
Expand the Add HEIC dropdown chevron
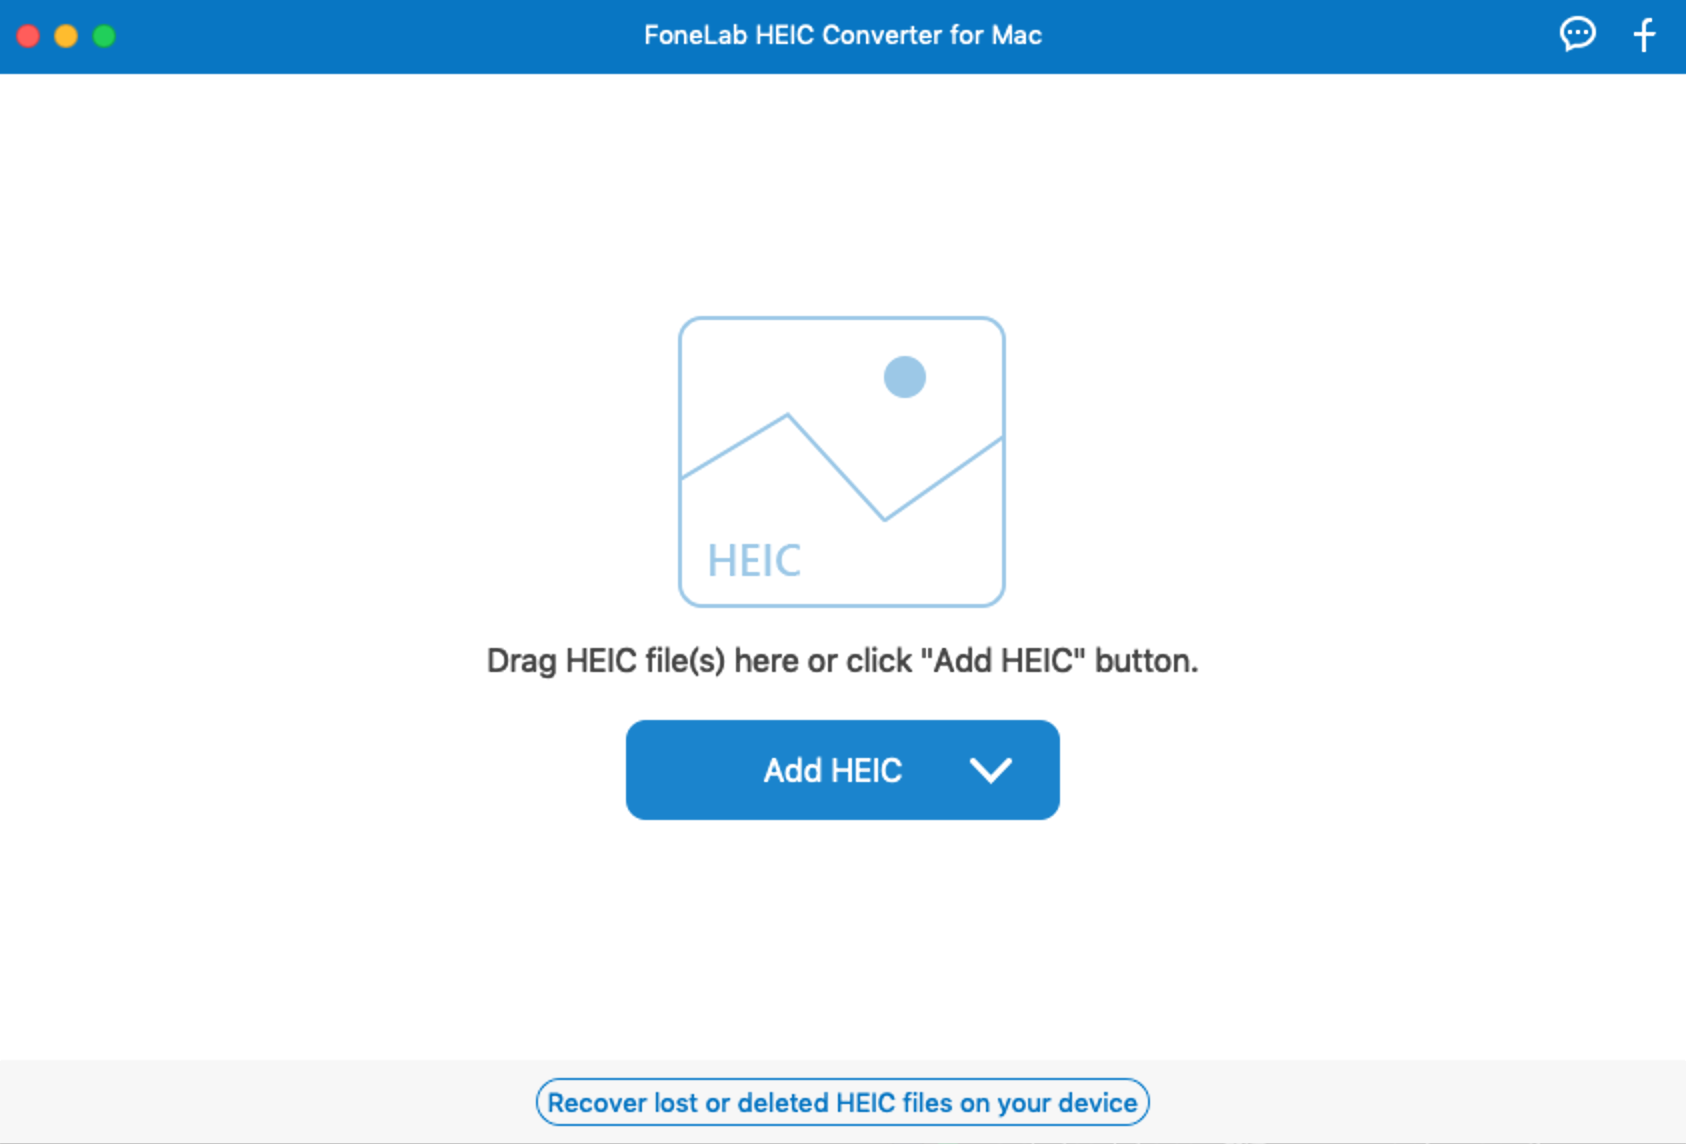[x=991, y=770]
